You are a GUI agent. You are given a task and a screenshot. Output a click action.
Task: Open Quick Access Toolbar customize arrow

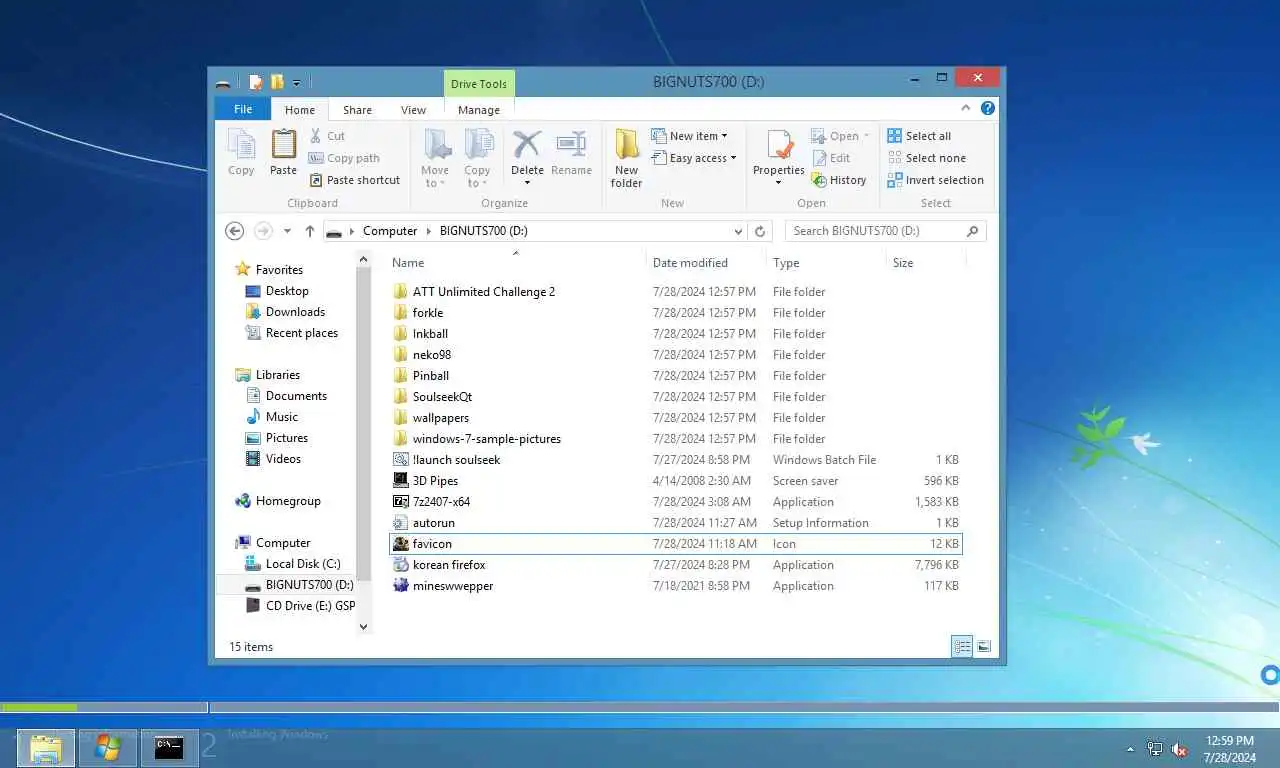297,82
